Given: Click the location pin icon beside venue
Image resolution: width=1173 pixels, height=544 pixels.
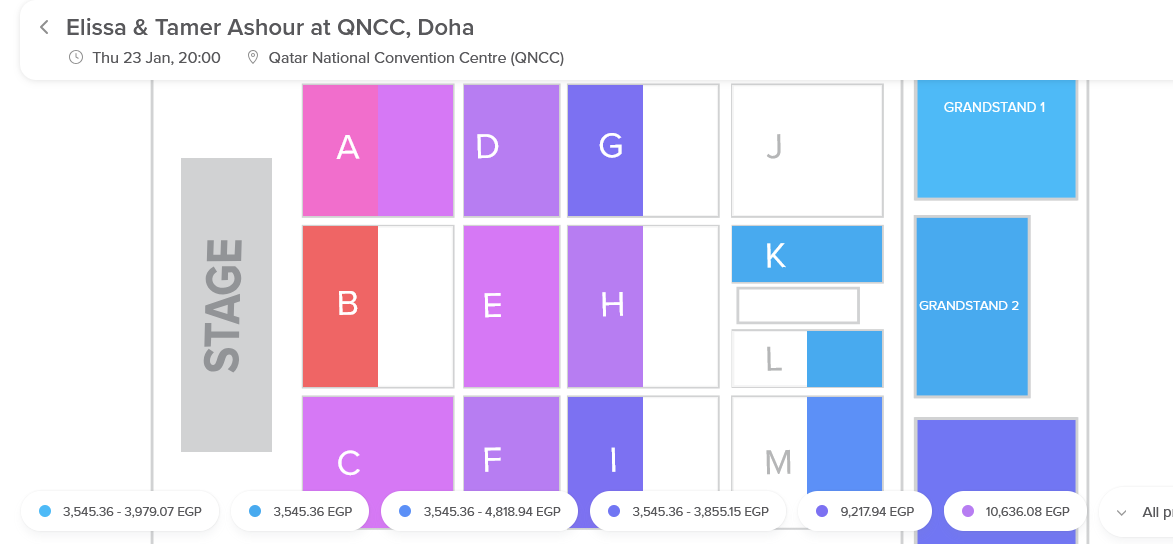Looking at the screenshot, I should tap(253, 58).
